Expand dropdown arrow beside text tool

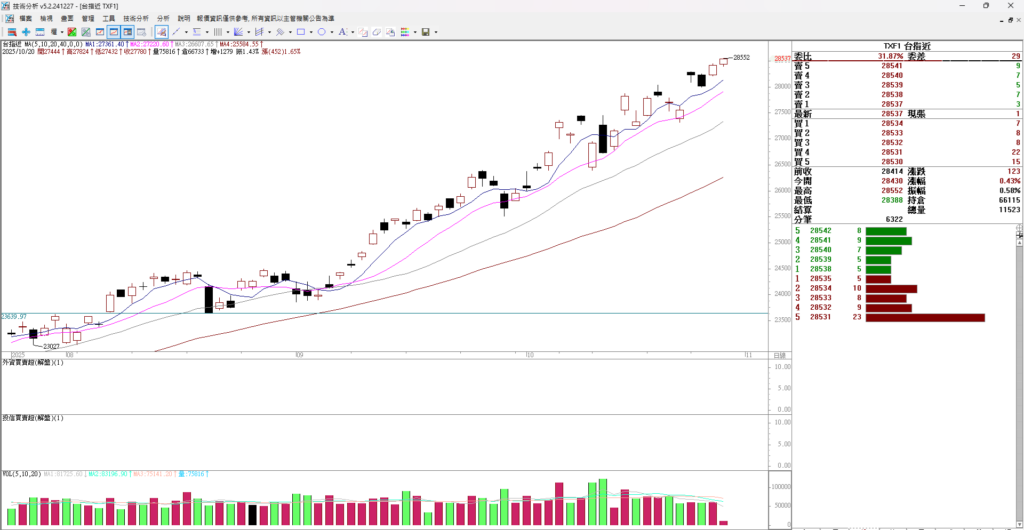(x=353, y=32)
